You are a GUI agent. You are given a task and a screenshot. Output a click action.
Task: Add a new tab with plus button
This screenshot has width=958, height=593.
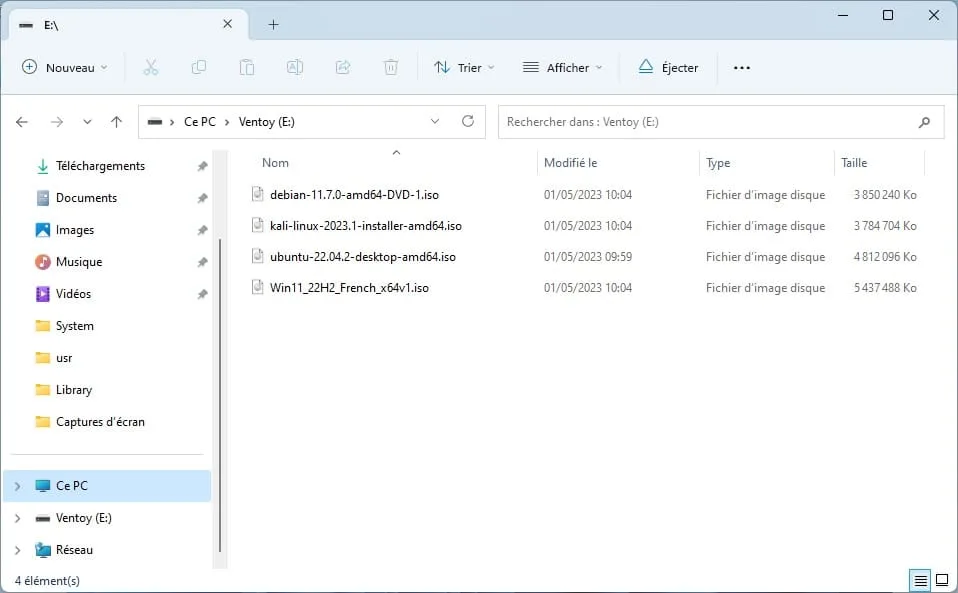coord(274,24)
